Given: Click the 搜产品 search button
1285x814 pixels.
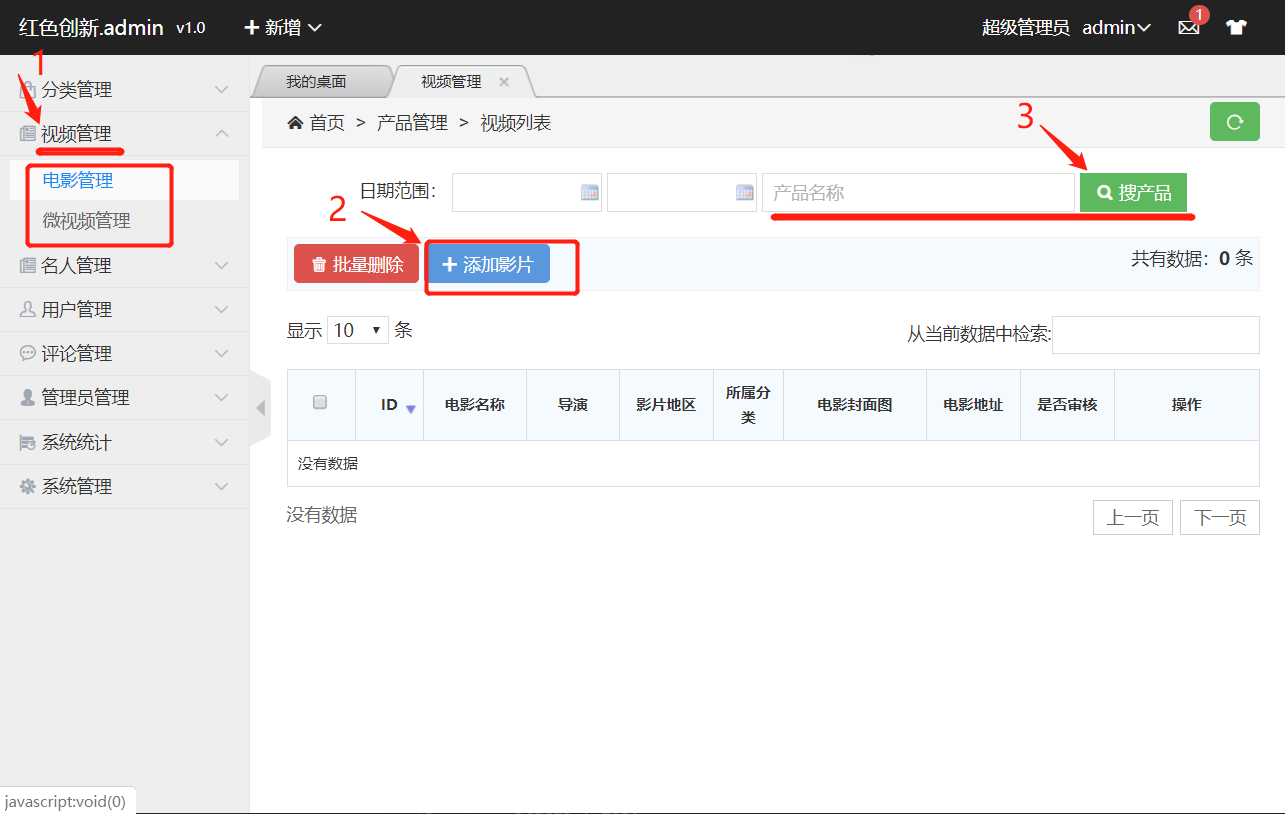Looking at the screenshot, I should pyautogui.click(x=1133, y=193).
